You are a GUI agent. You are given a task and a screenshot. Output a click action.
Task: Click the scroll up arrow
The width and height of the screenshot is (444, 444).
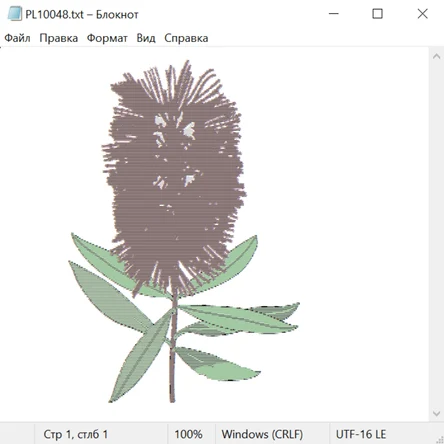point(436,57)
